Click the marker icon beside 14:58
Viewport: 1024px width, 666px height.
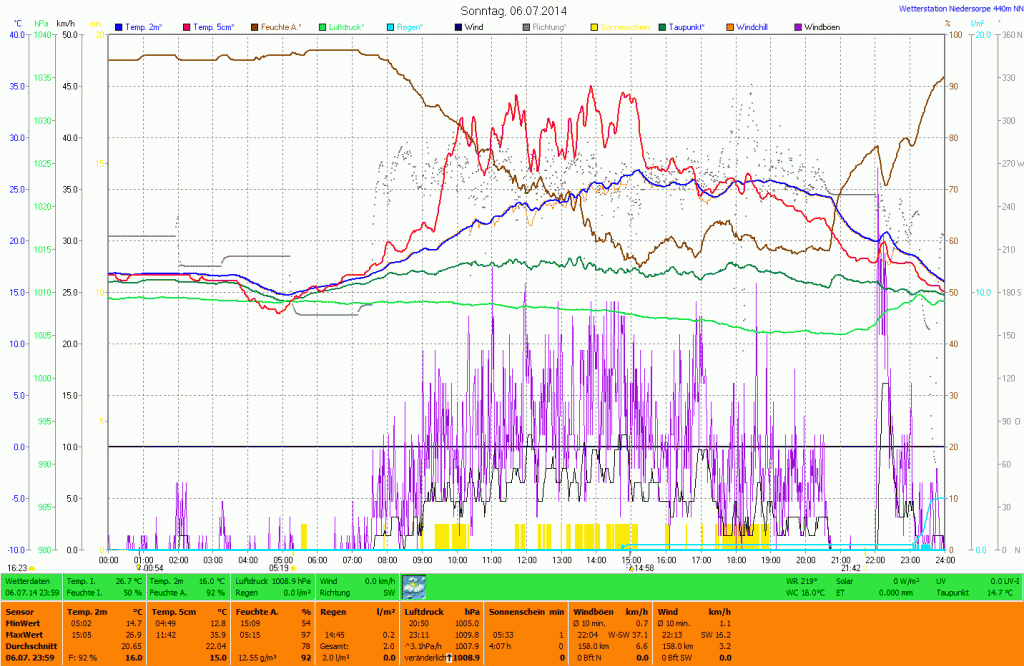[630, 568]
